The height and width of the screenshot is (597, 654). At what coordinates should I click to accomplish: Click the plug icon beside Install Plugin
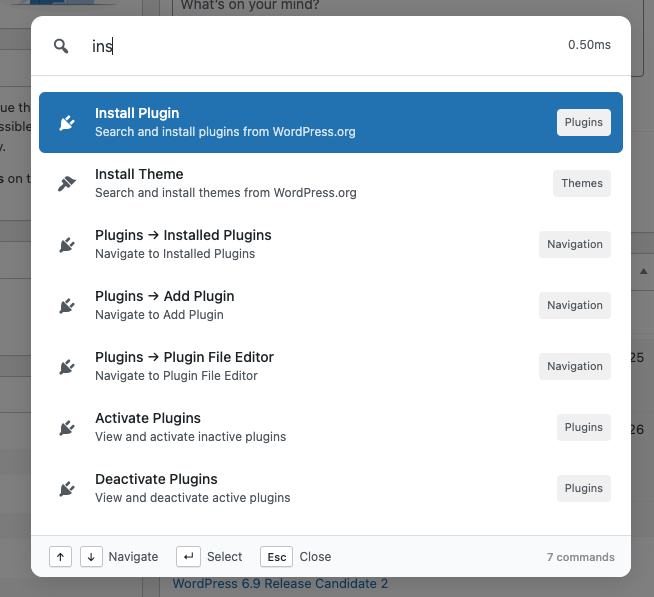pyautogui.click(x=67, y=123)
